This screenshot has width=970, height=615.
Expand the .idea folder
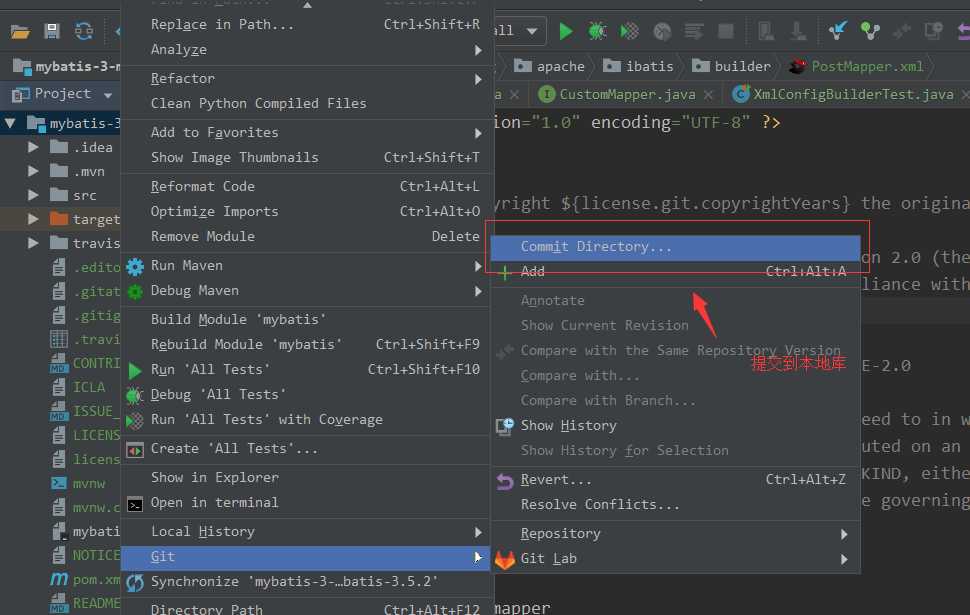pyautogui.click(x=33, y=147)
